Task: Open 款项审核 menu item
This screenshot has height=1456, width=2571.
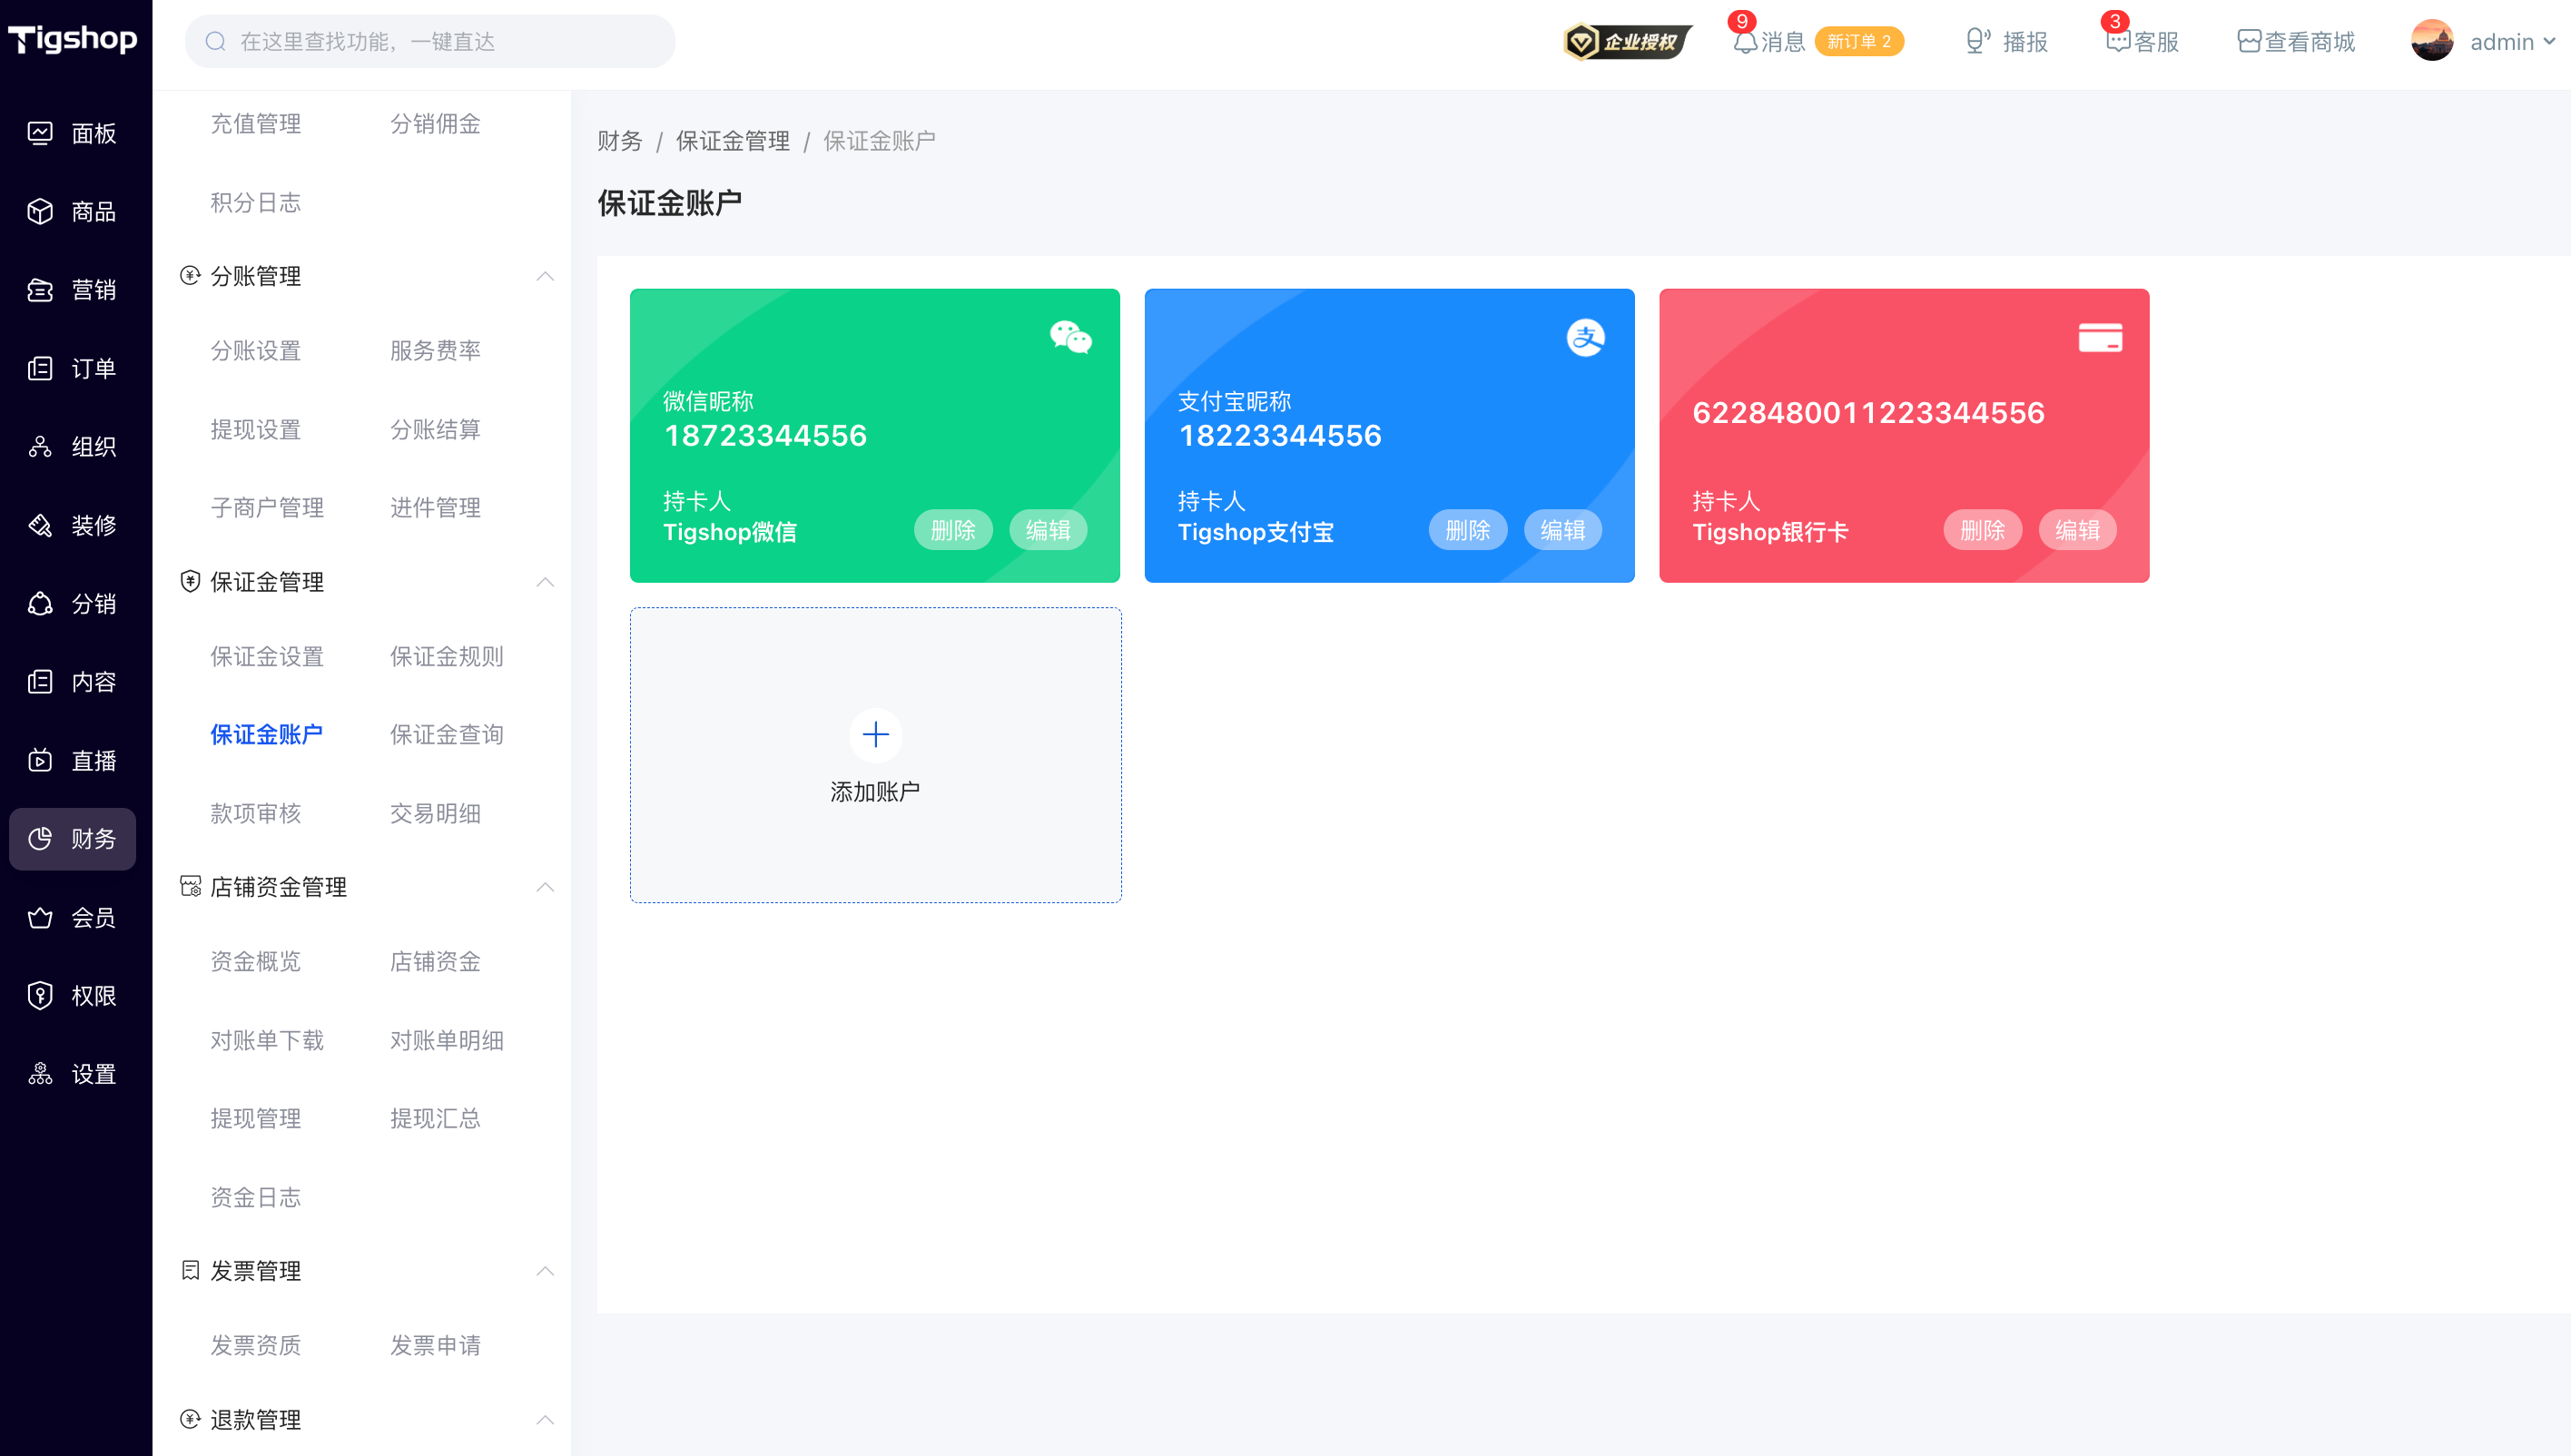Action: tap(256, 814)
